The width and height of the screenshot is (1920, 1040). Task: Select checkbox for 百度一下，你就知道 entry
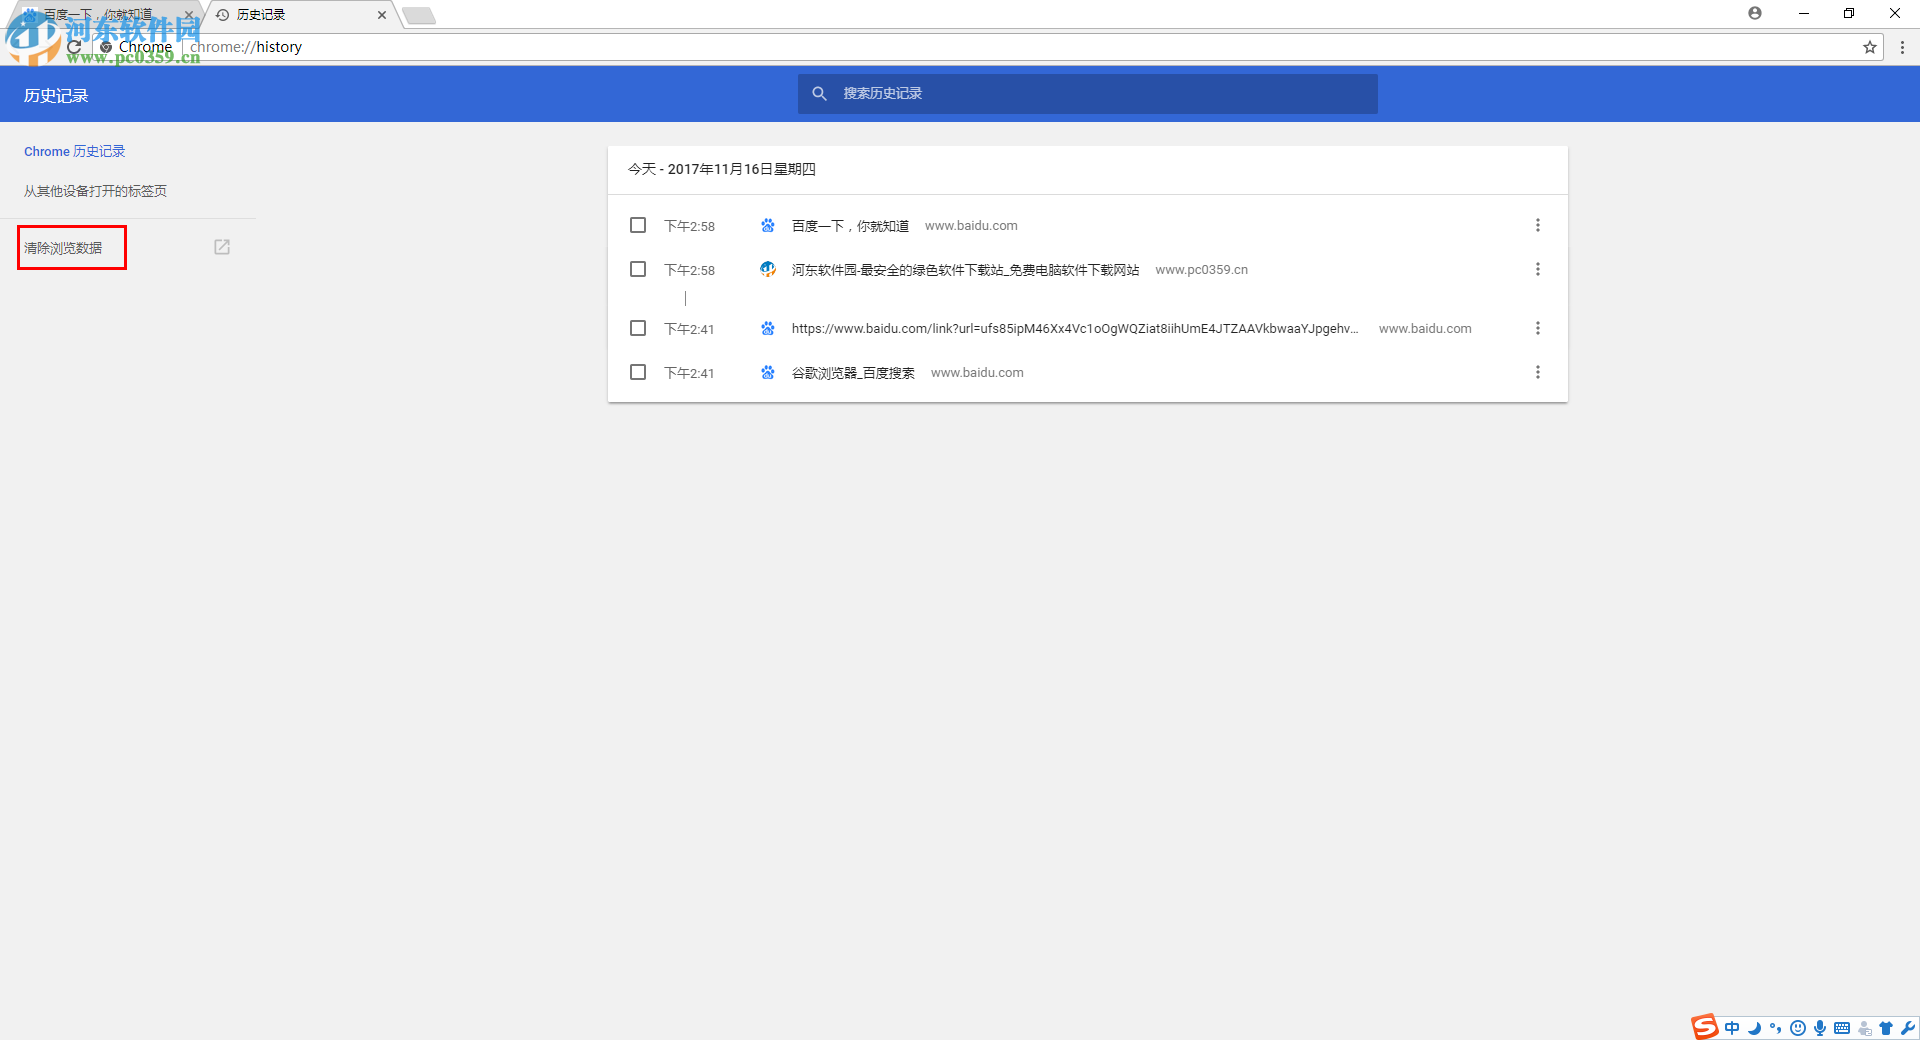[638, 225]
